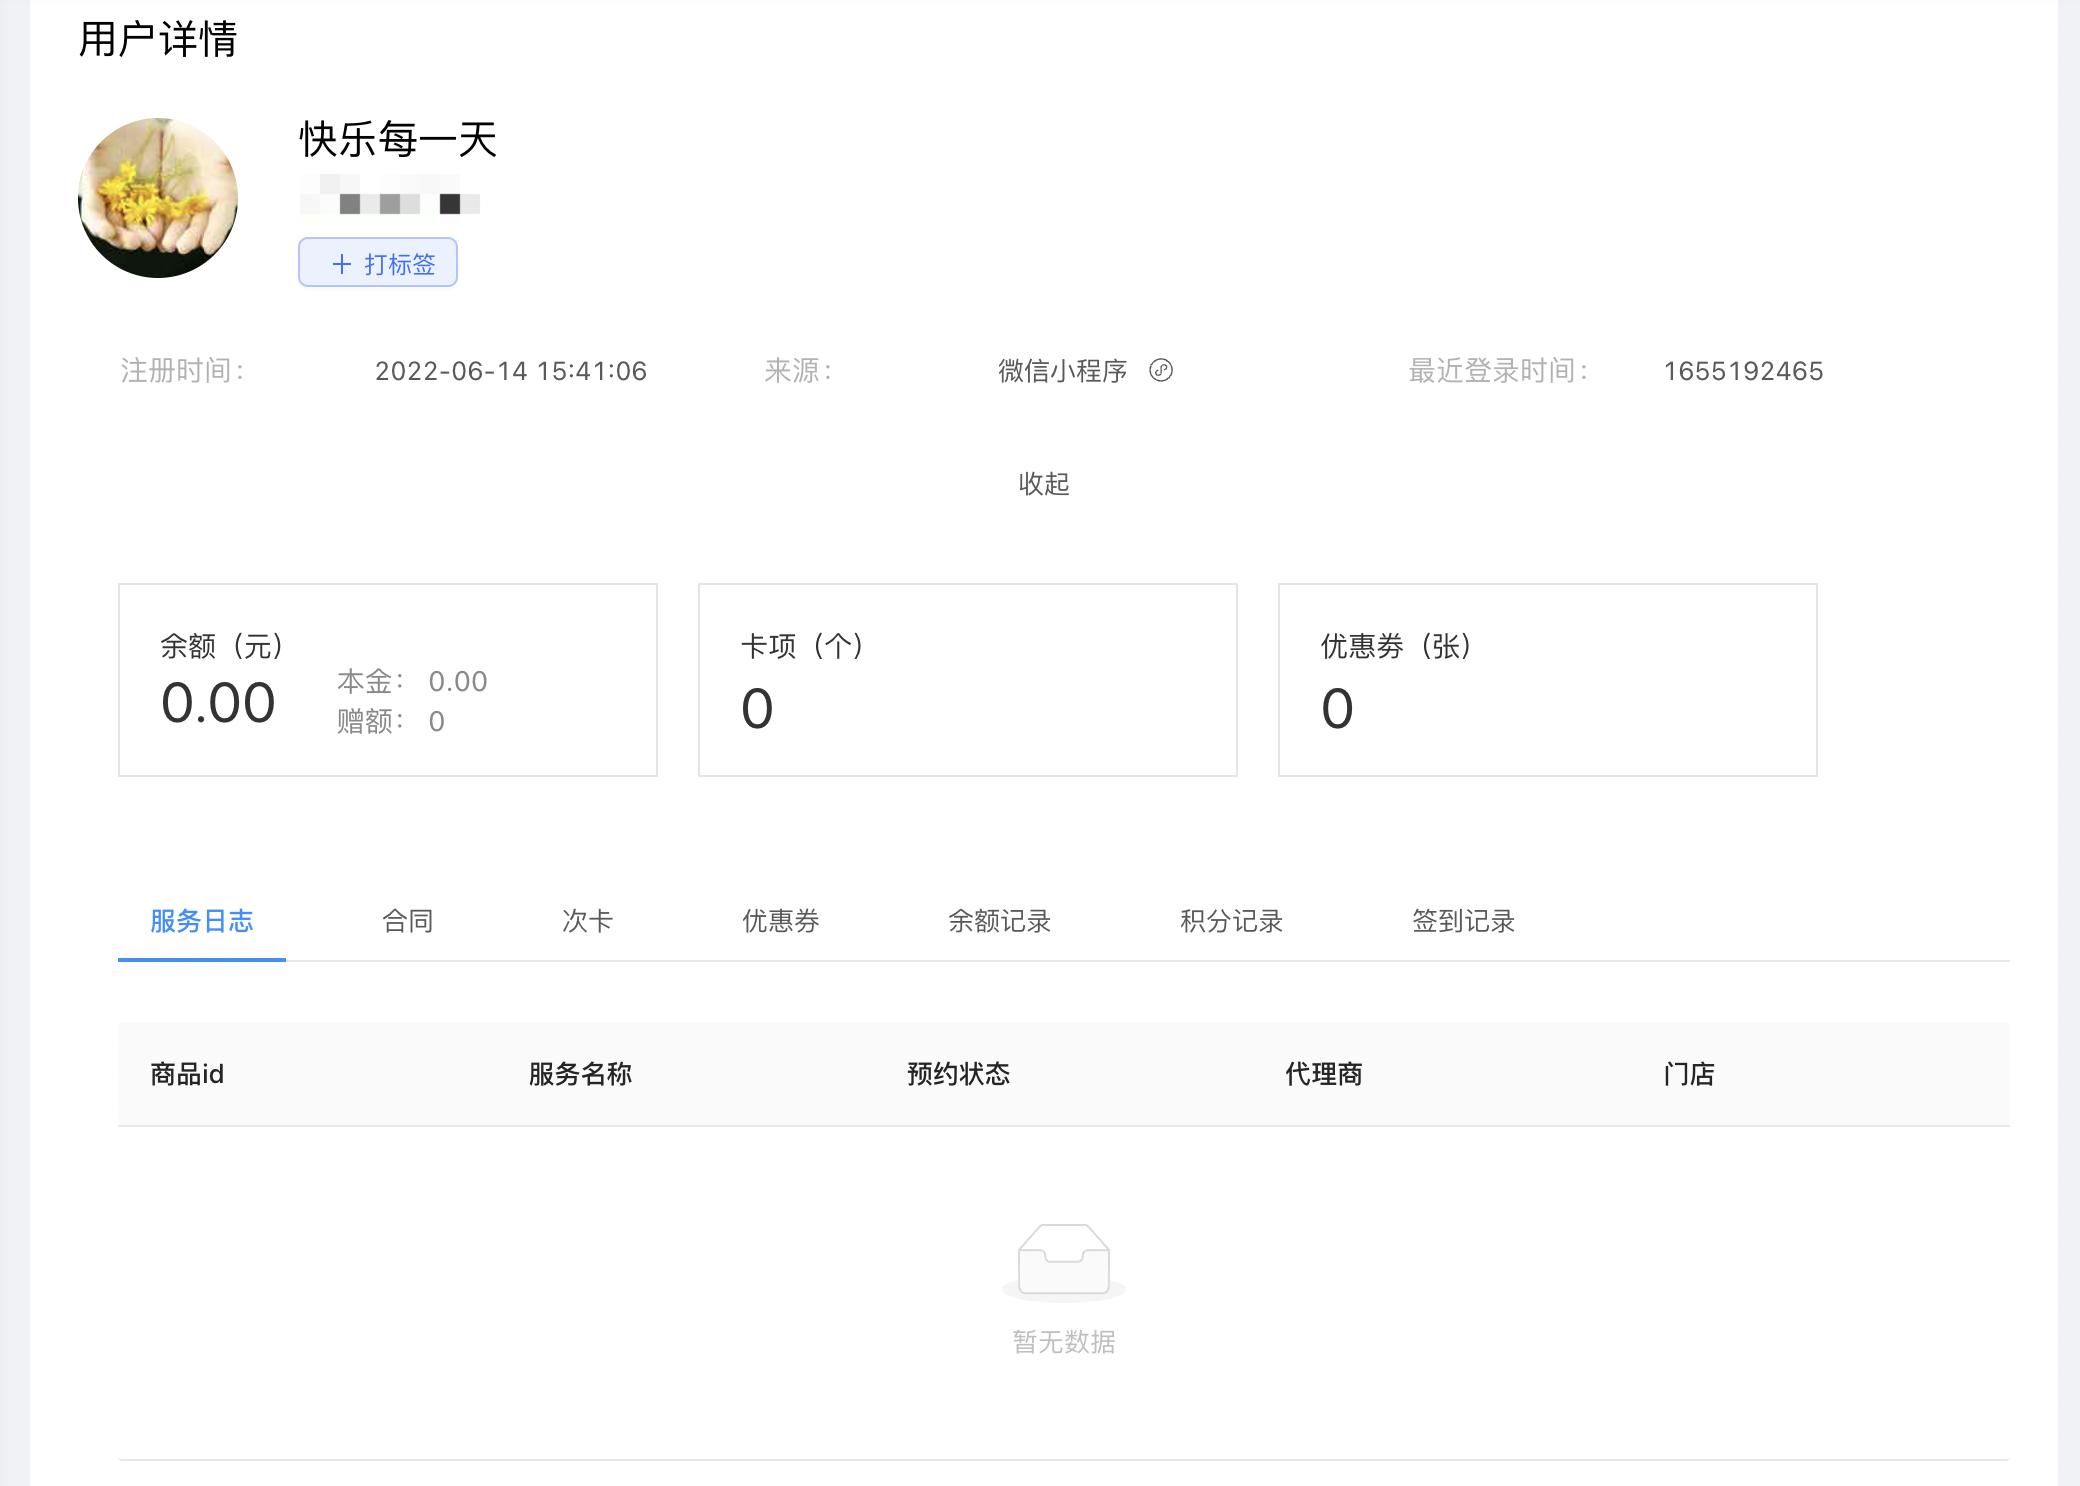This screenshot has width=2080, height=1486.
Task: Click the 门店 column header
Action: coord(1689,1074)
